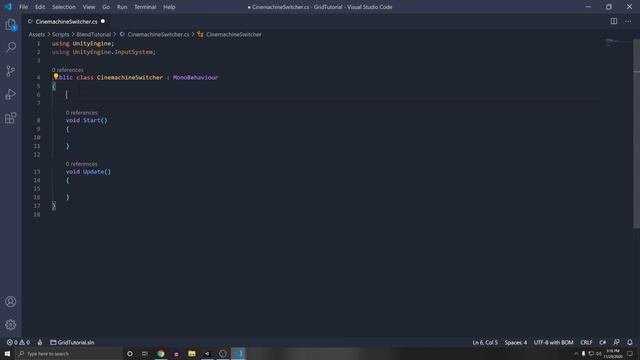The width and height of the screenshot is (640, 360).
Task: Click Ln 6, Col 5 in status bar
Action: [485, 342]
